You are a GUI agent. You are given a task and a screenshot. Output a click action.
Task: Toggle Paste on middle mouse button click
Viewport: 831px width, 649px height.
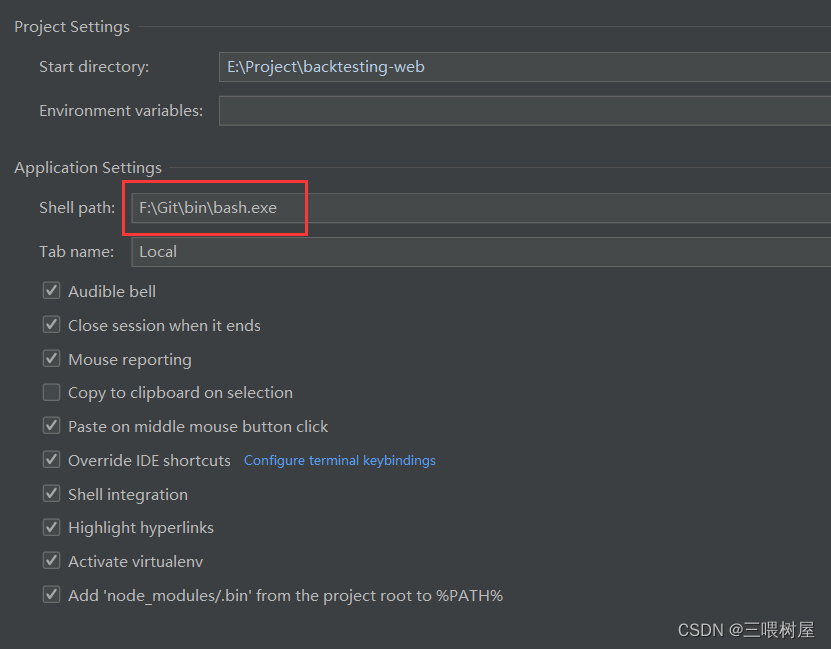coord(51,426)
